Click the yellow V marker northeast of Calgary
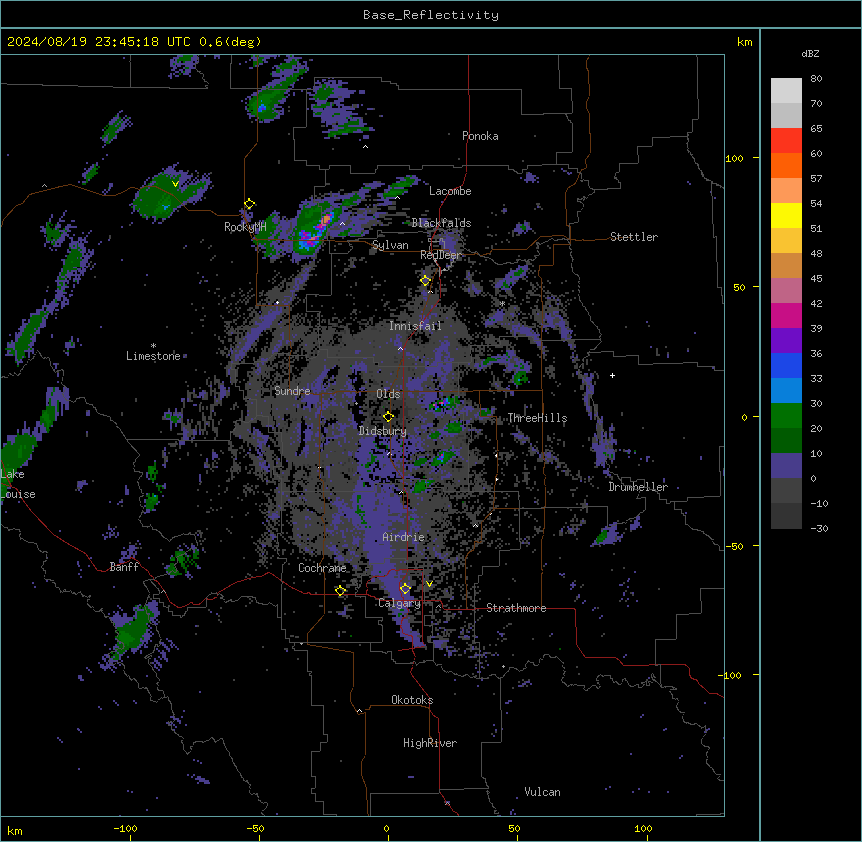This screenshot has width=862, height=842. [429, 584]
